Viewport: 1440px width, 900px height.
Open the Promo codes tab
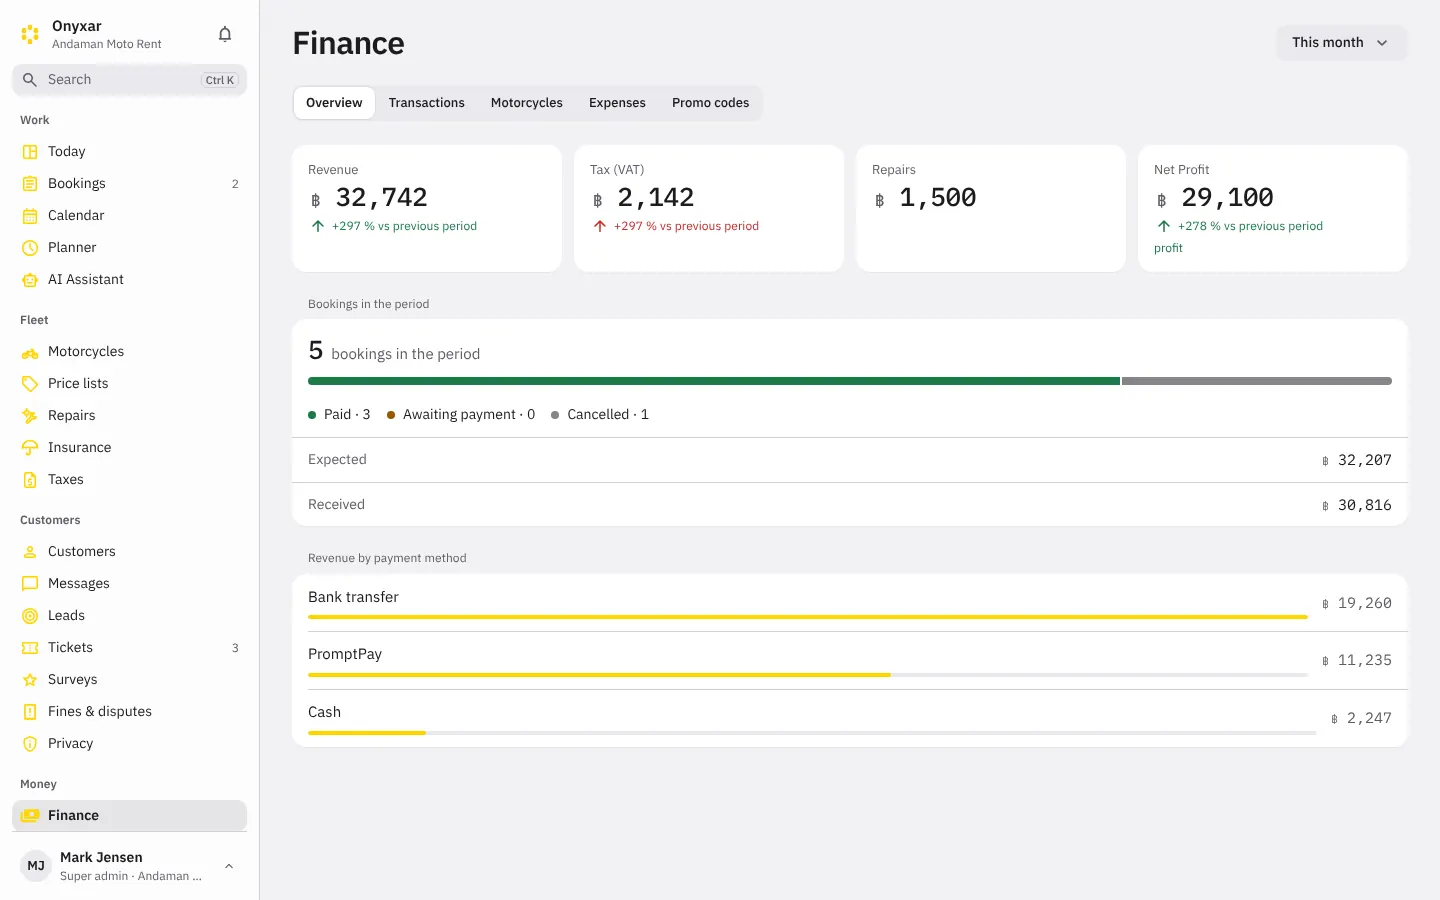click(x=710, y=103)
